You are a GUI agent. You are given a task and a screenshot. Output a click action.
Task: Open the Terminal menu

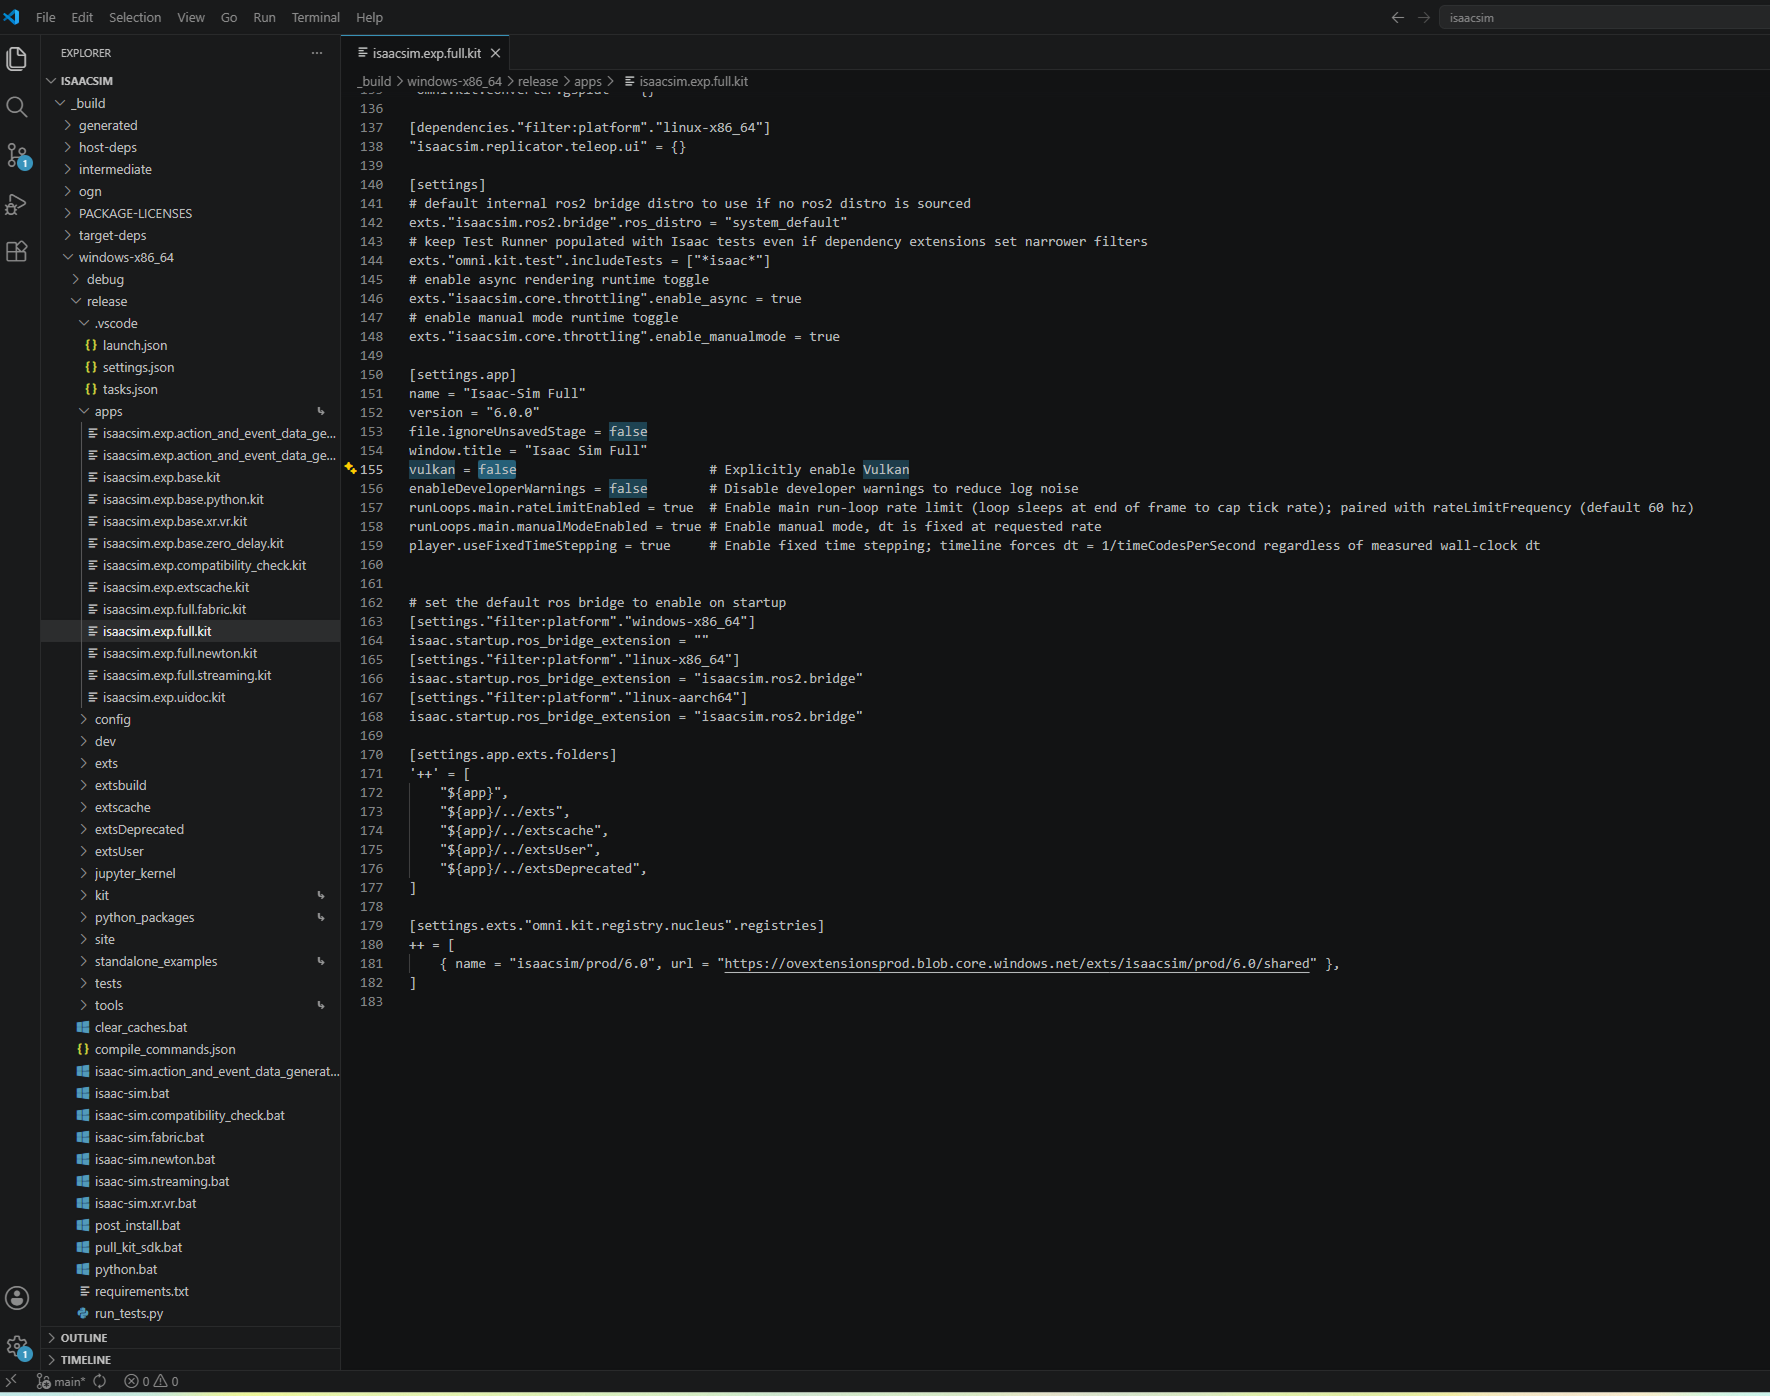316,17
